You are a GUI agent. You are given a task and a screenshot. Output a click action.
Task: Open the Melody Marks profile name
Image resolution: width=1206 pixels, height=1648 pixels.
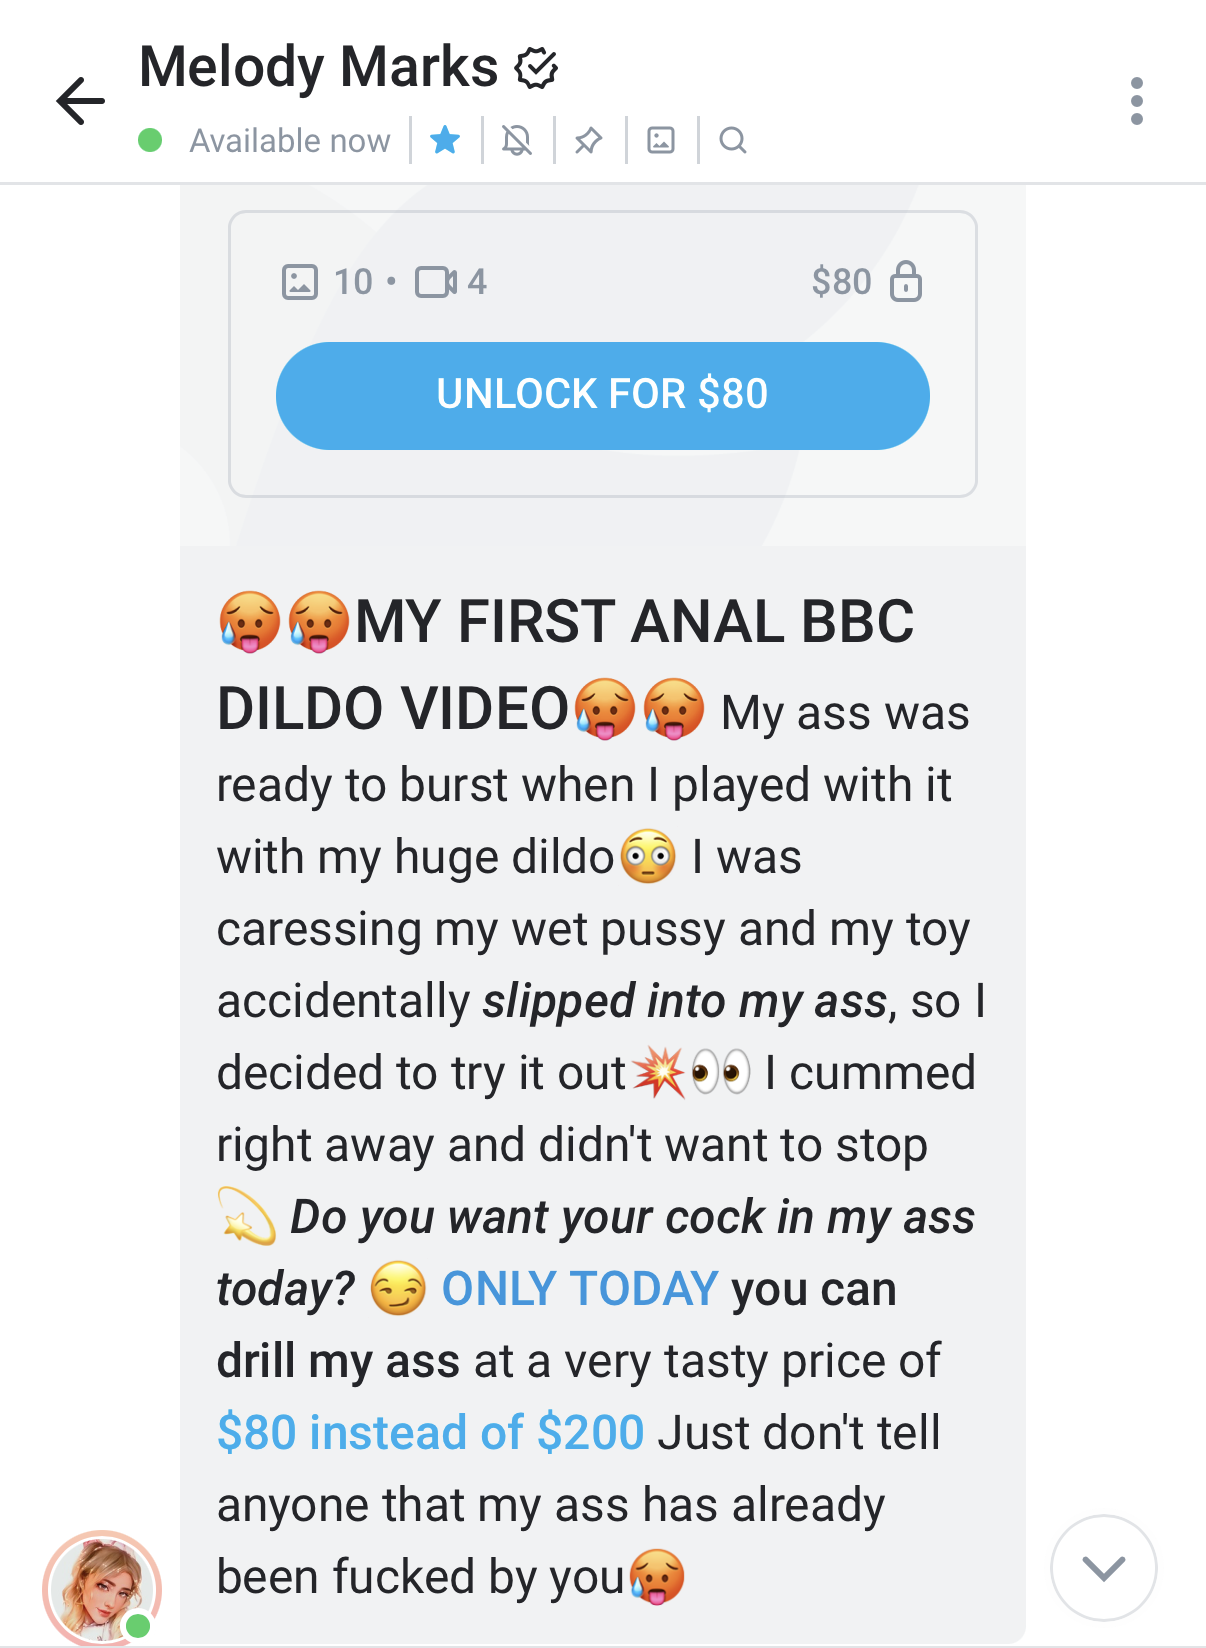coord(319,67)
